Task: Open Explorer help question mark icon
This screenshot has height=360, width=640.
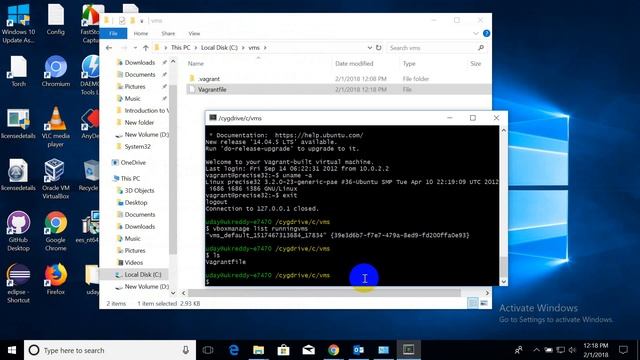Action: click(x=486, y=33)
